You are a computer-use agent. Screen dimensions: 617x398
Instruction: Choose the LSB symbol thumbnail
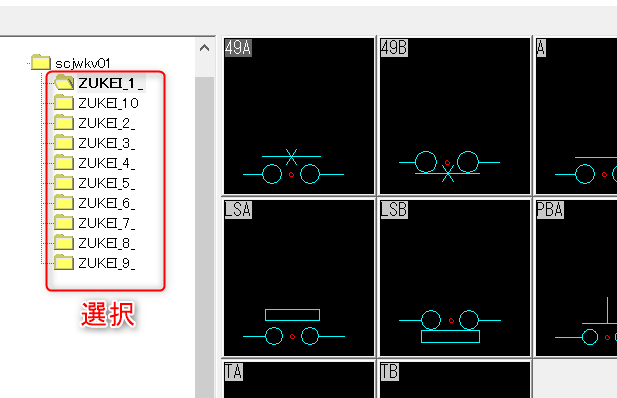pos(455,278)
